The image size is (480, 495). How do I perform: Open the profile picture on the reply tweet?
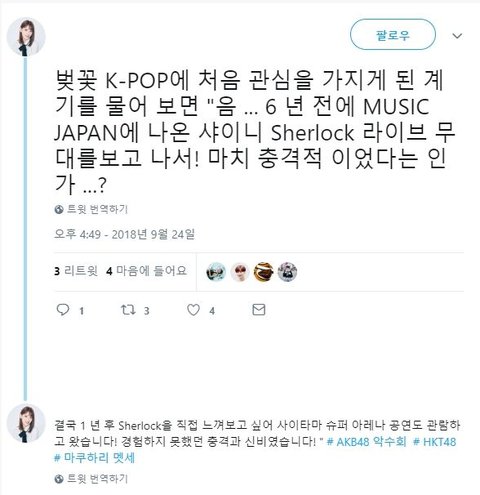click(26, 424)
